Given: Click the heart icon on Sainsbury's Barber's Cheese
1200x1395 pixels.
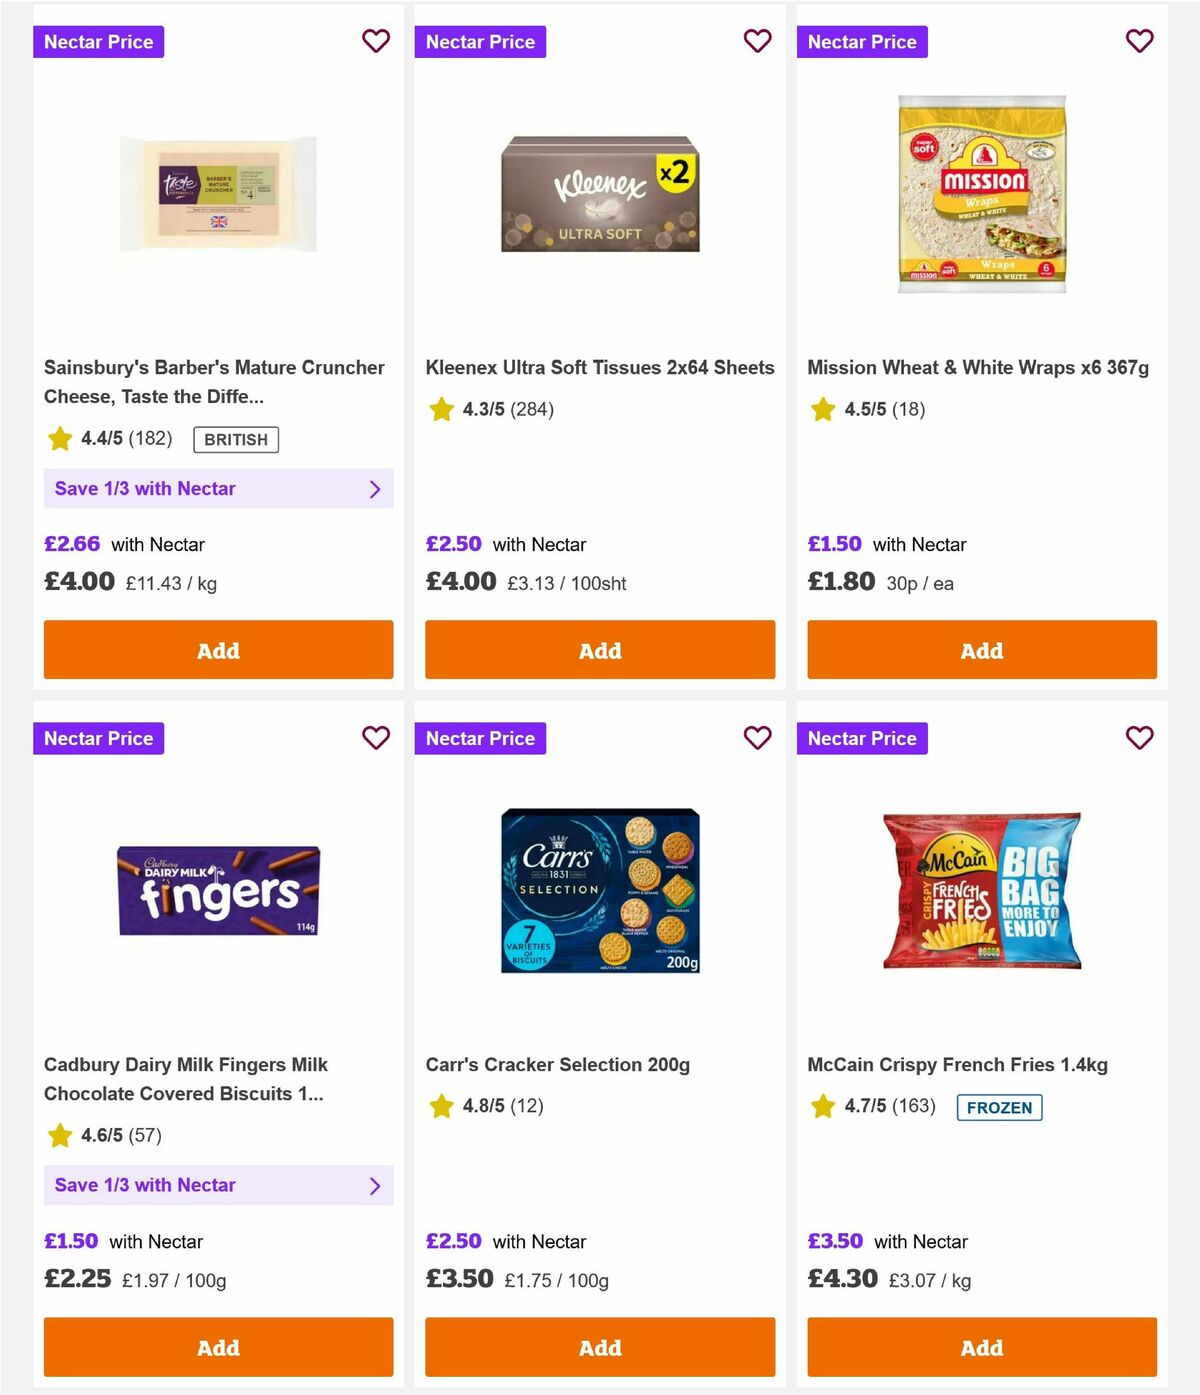Looking at the screenshot, I should [x=376, y=41].
